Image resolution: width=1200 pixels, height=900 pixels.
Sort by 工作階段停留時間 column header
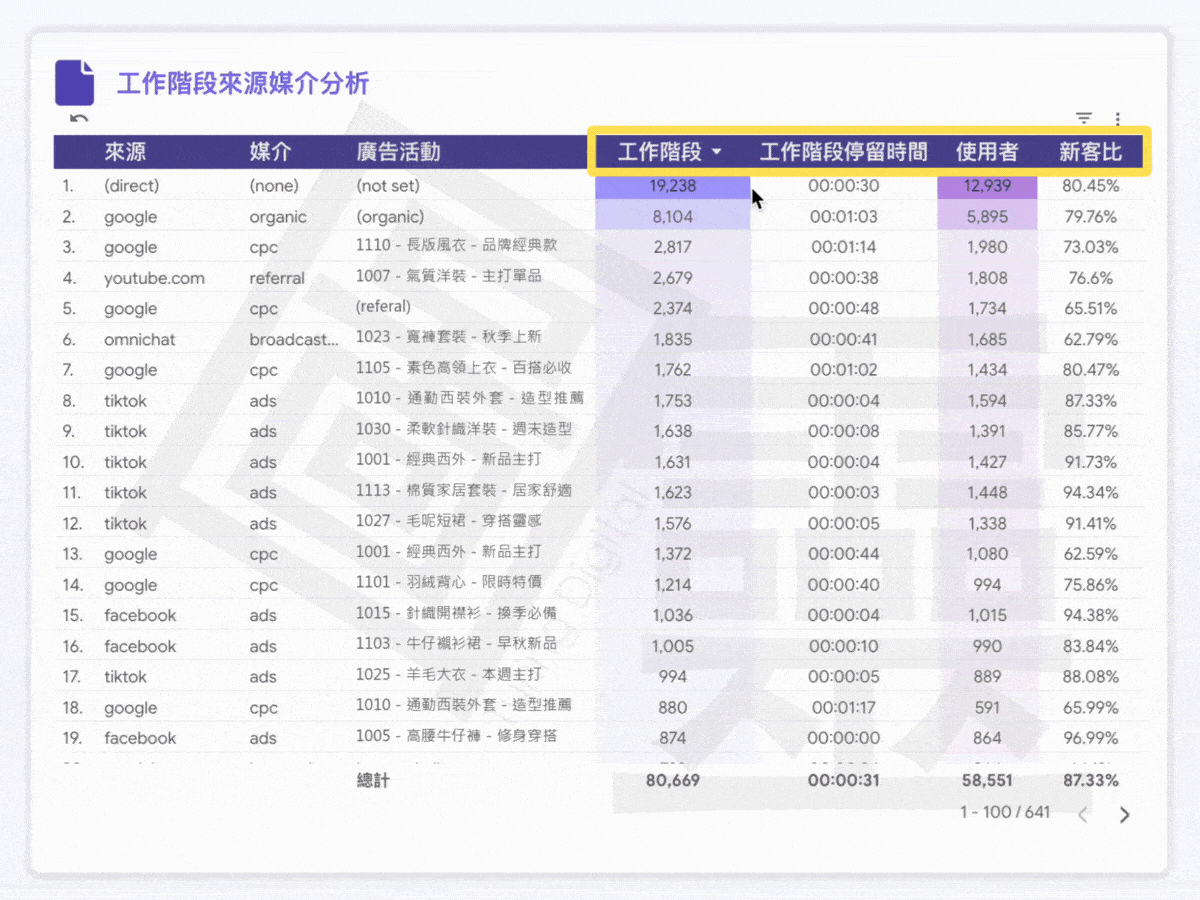click(843, 152)
